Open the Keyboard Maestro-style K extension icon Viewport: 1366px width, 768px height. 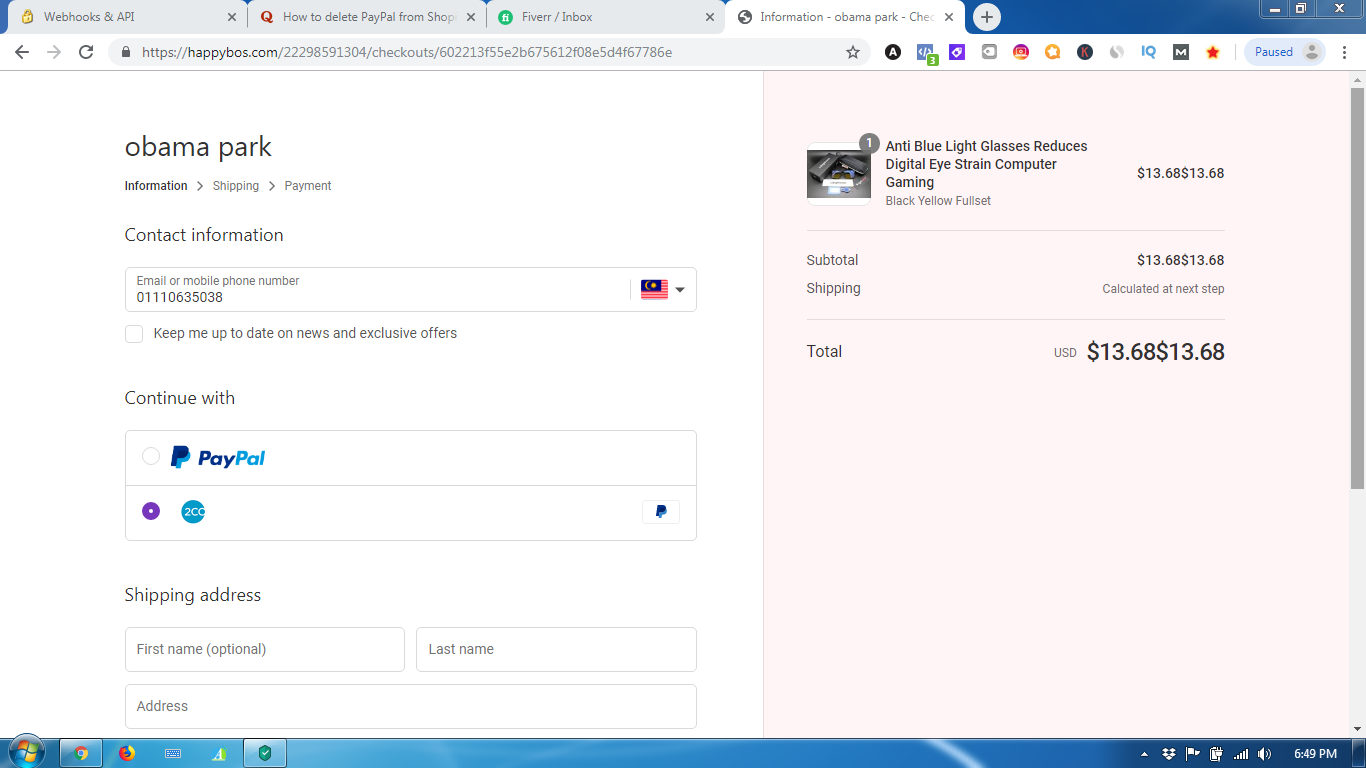1084,52
